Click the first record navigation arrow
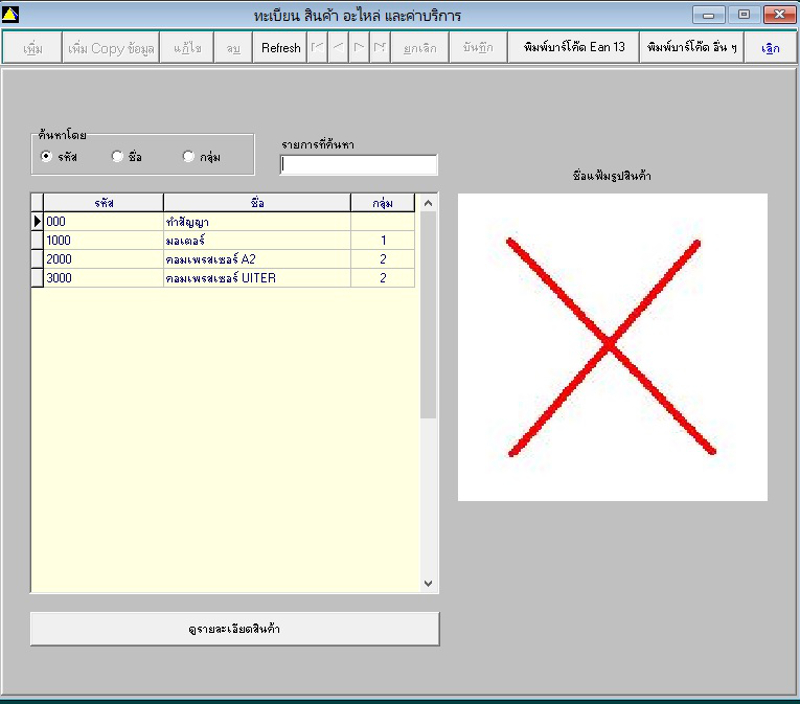Viewport: 800px width, 704px height. tap(317, 48)
